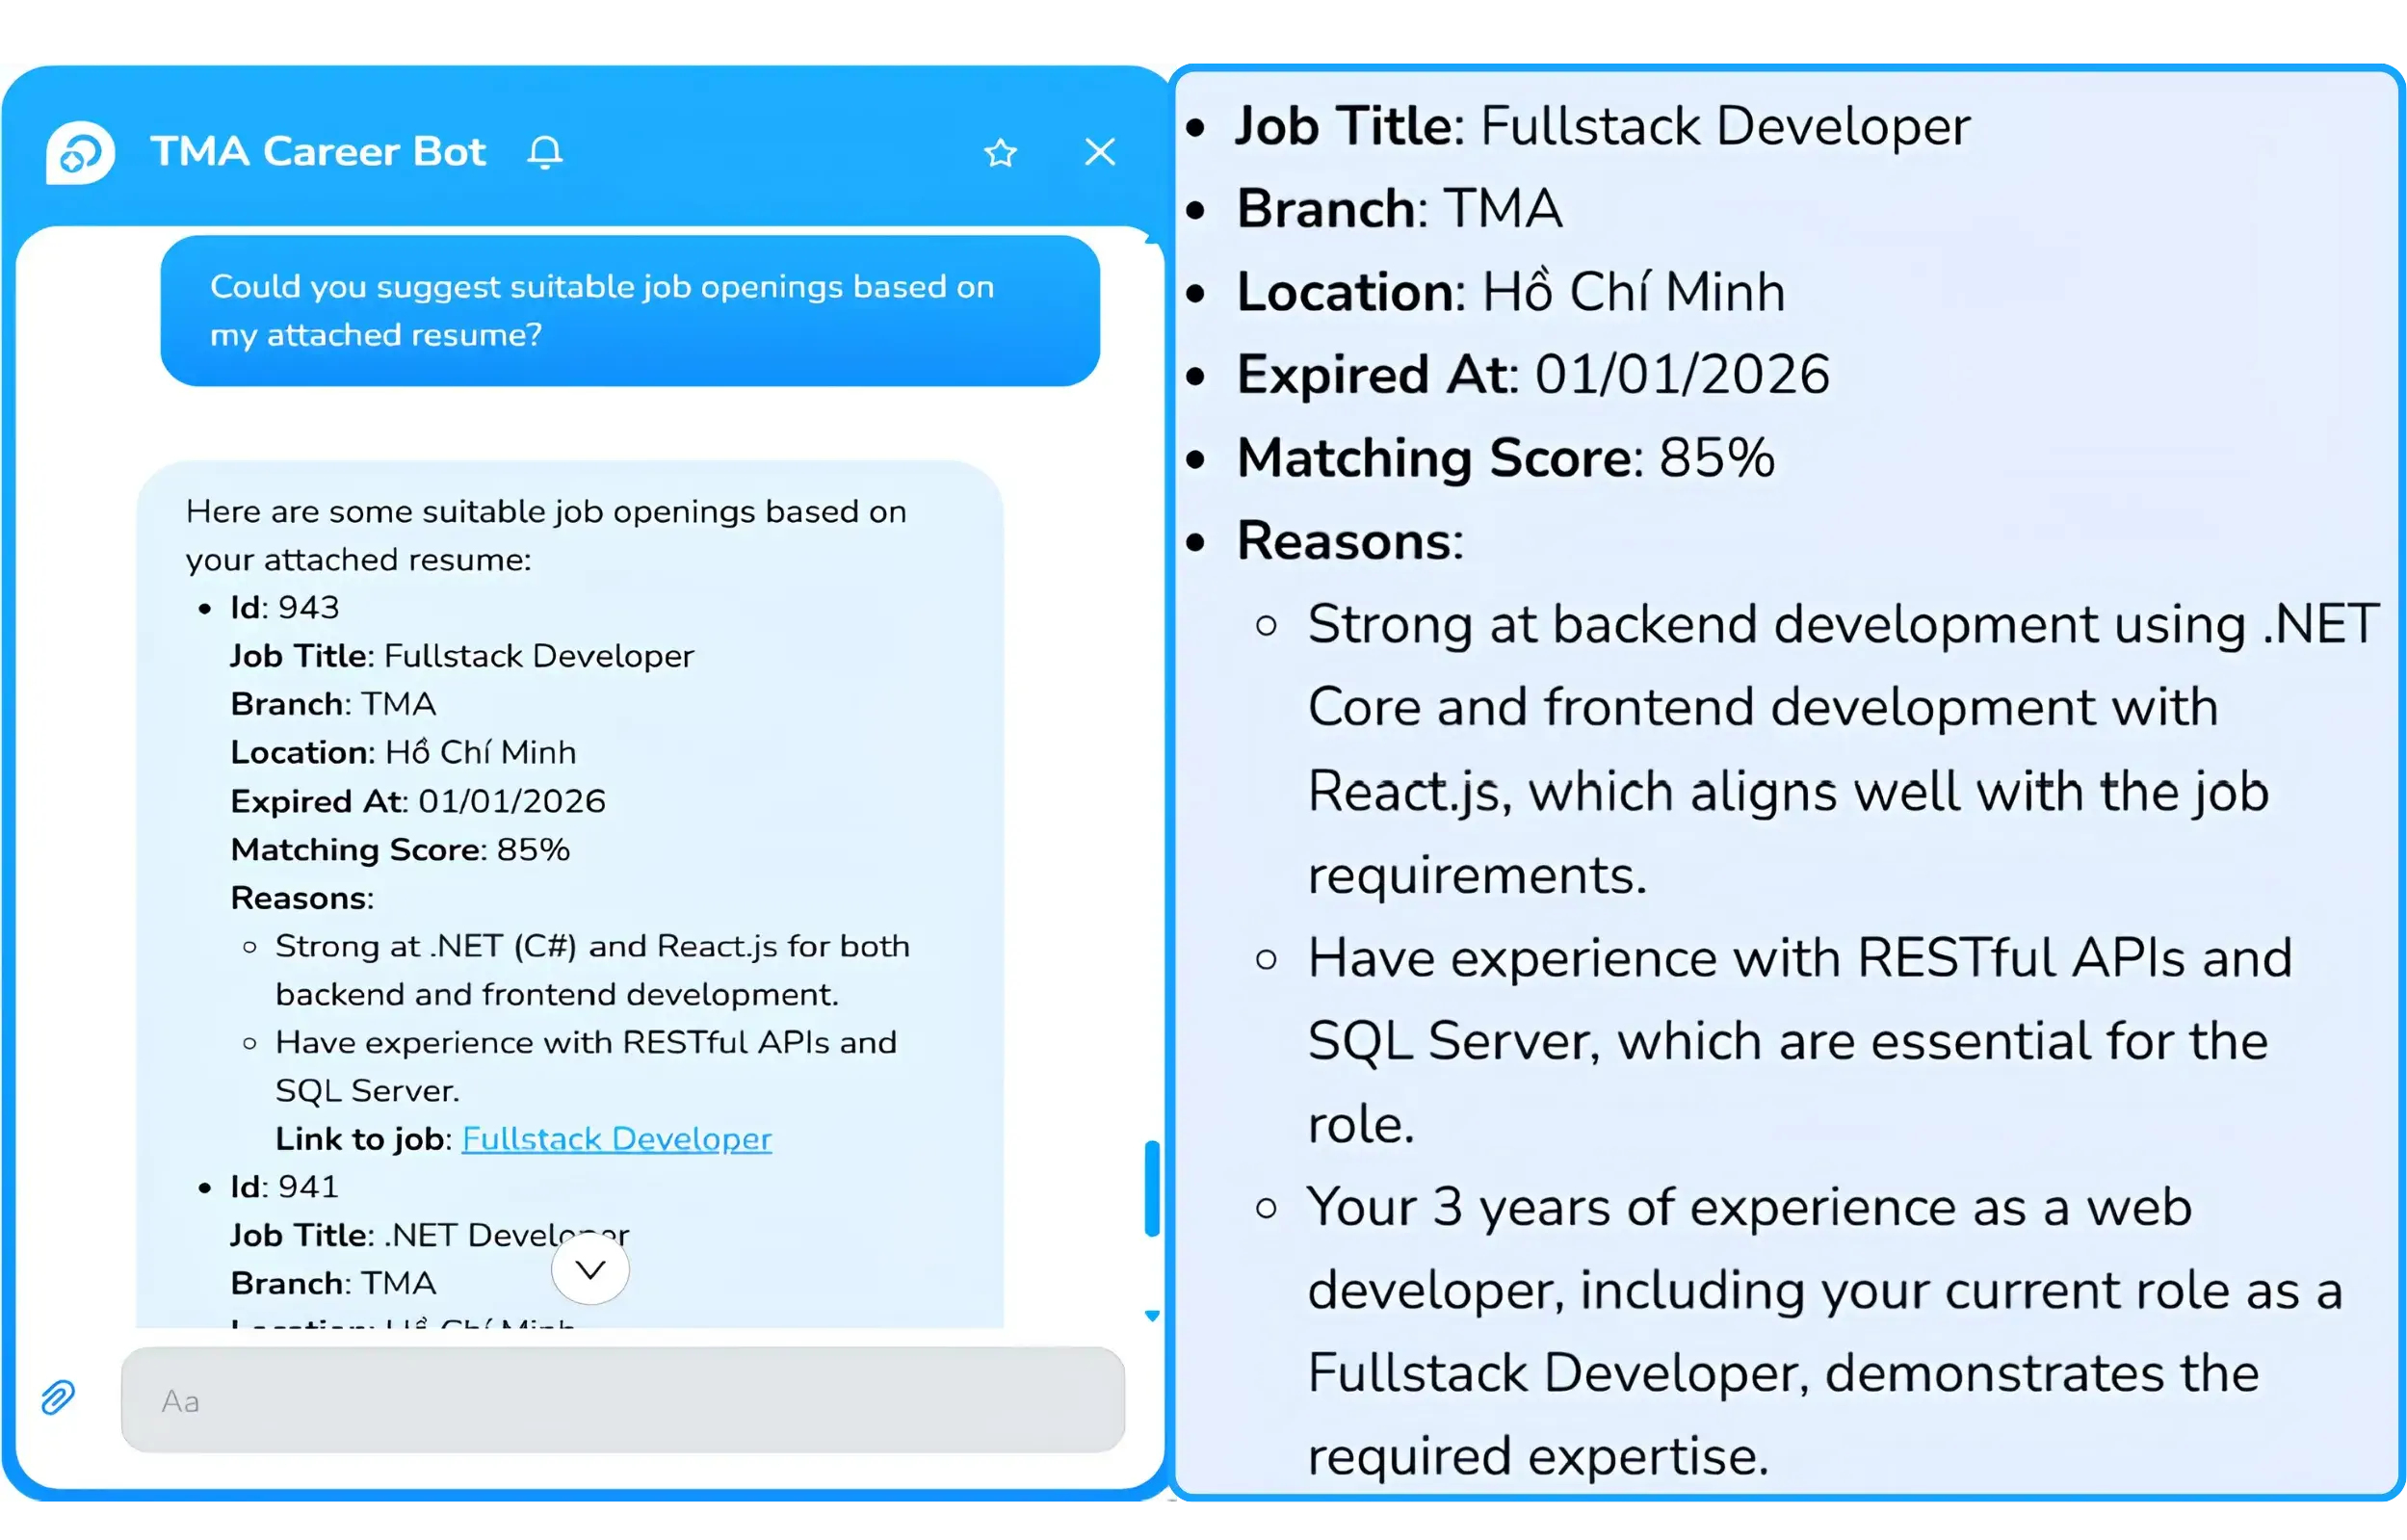Click 'Job Title: Fullstack Developer' in right panel
This screenshot has height=1540, width=2407.
[x=1602, y=126]
